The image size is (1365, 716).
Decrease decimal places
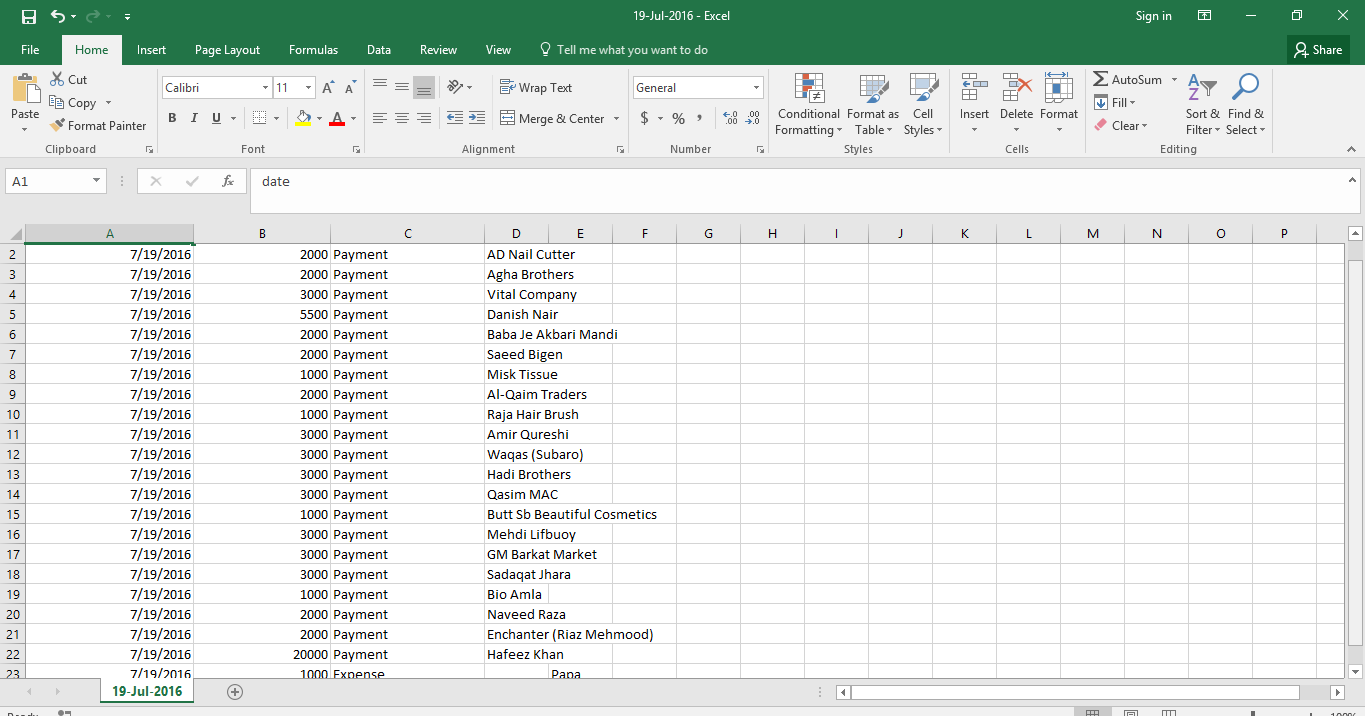(753, 118)
